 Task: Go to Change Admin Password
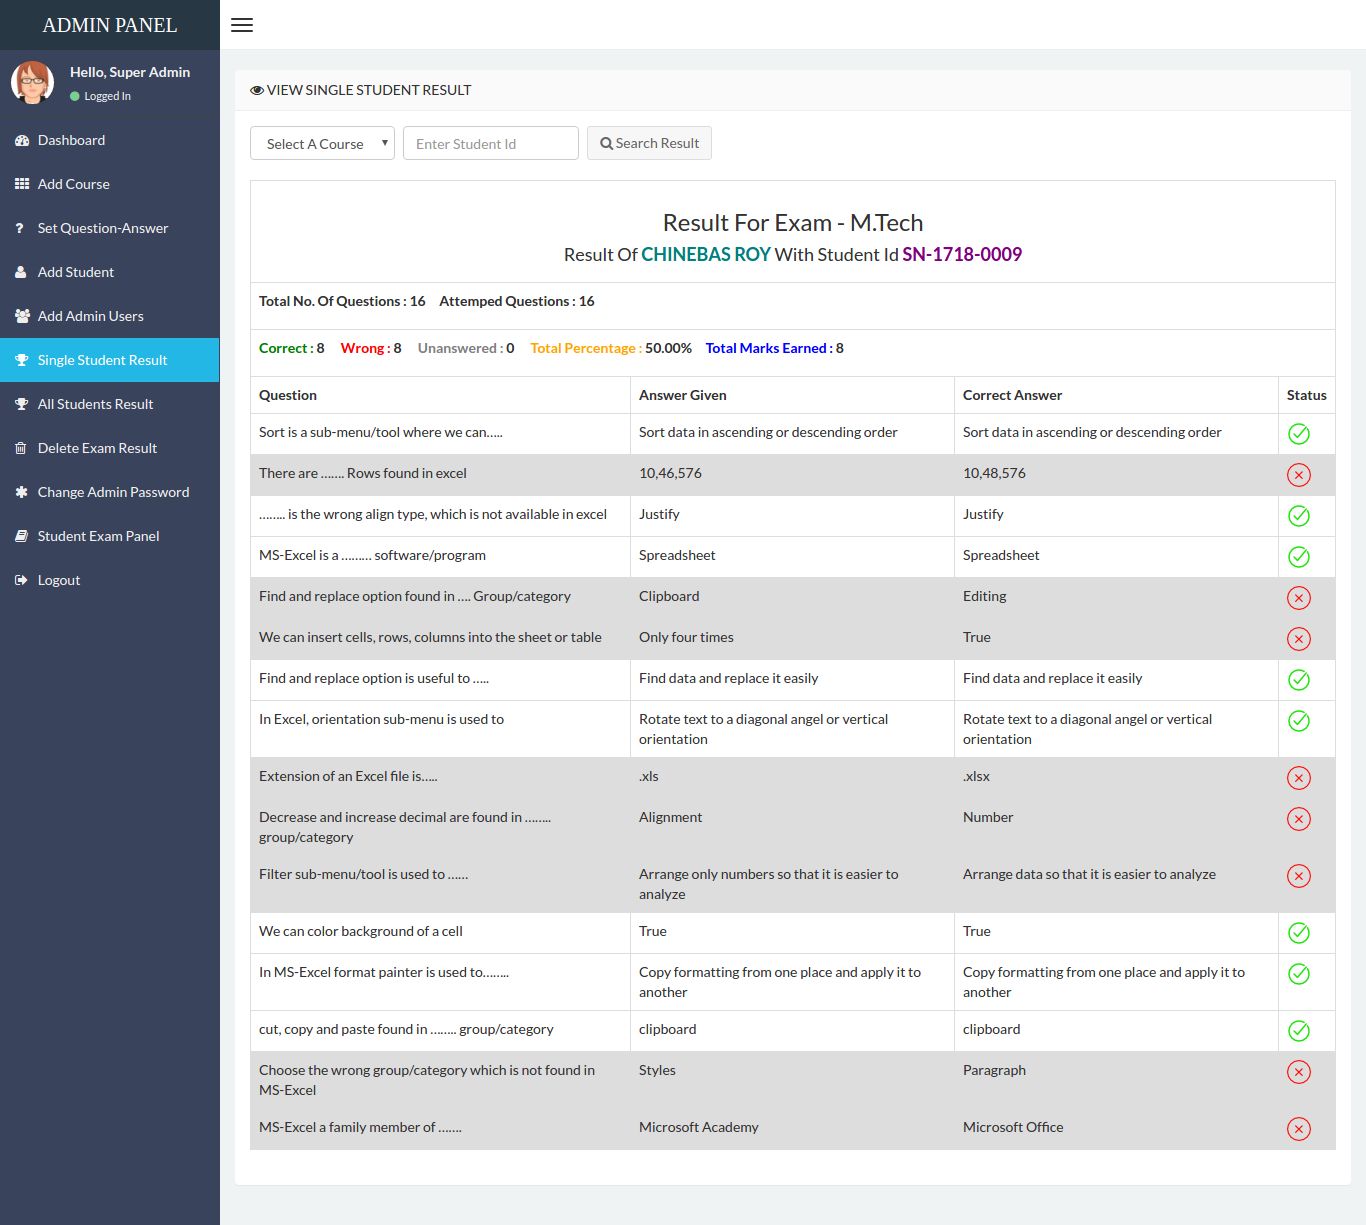tap(113, 492)
